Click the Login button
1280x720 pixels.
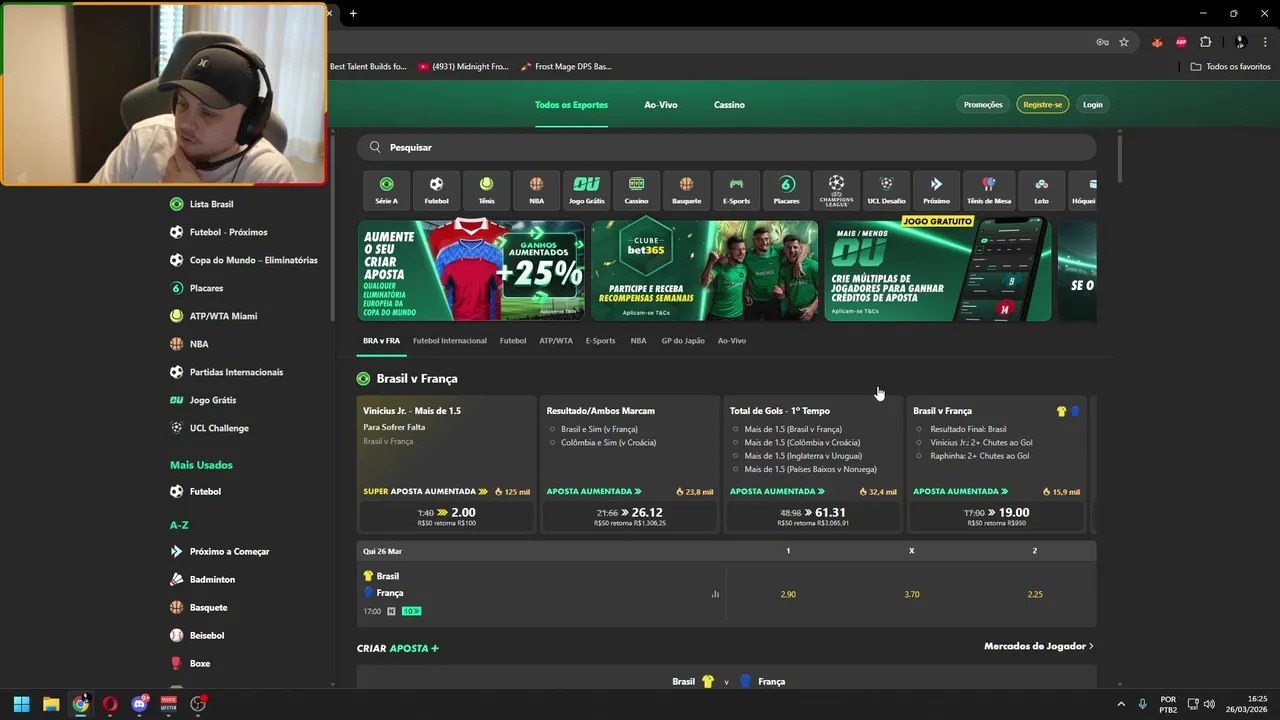[x=1093, y=105]
